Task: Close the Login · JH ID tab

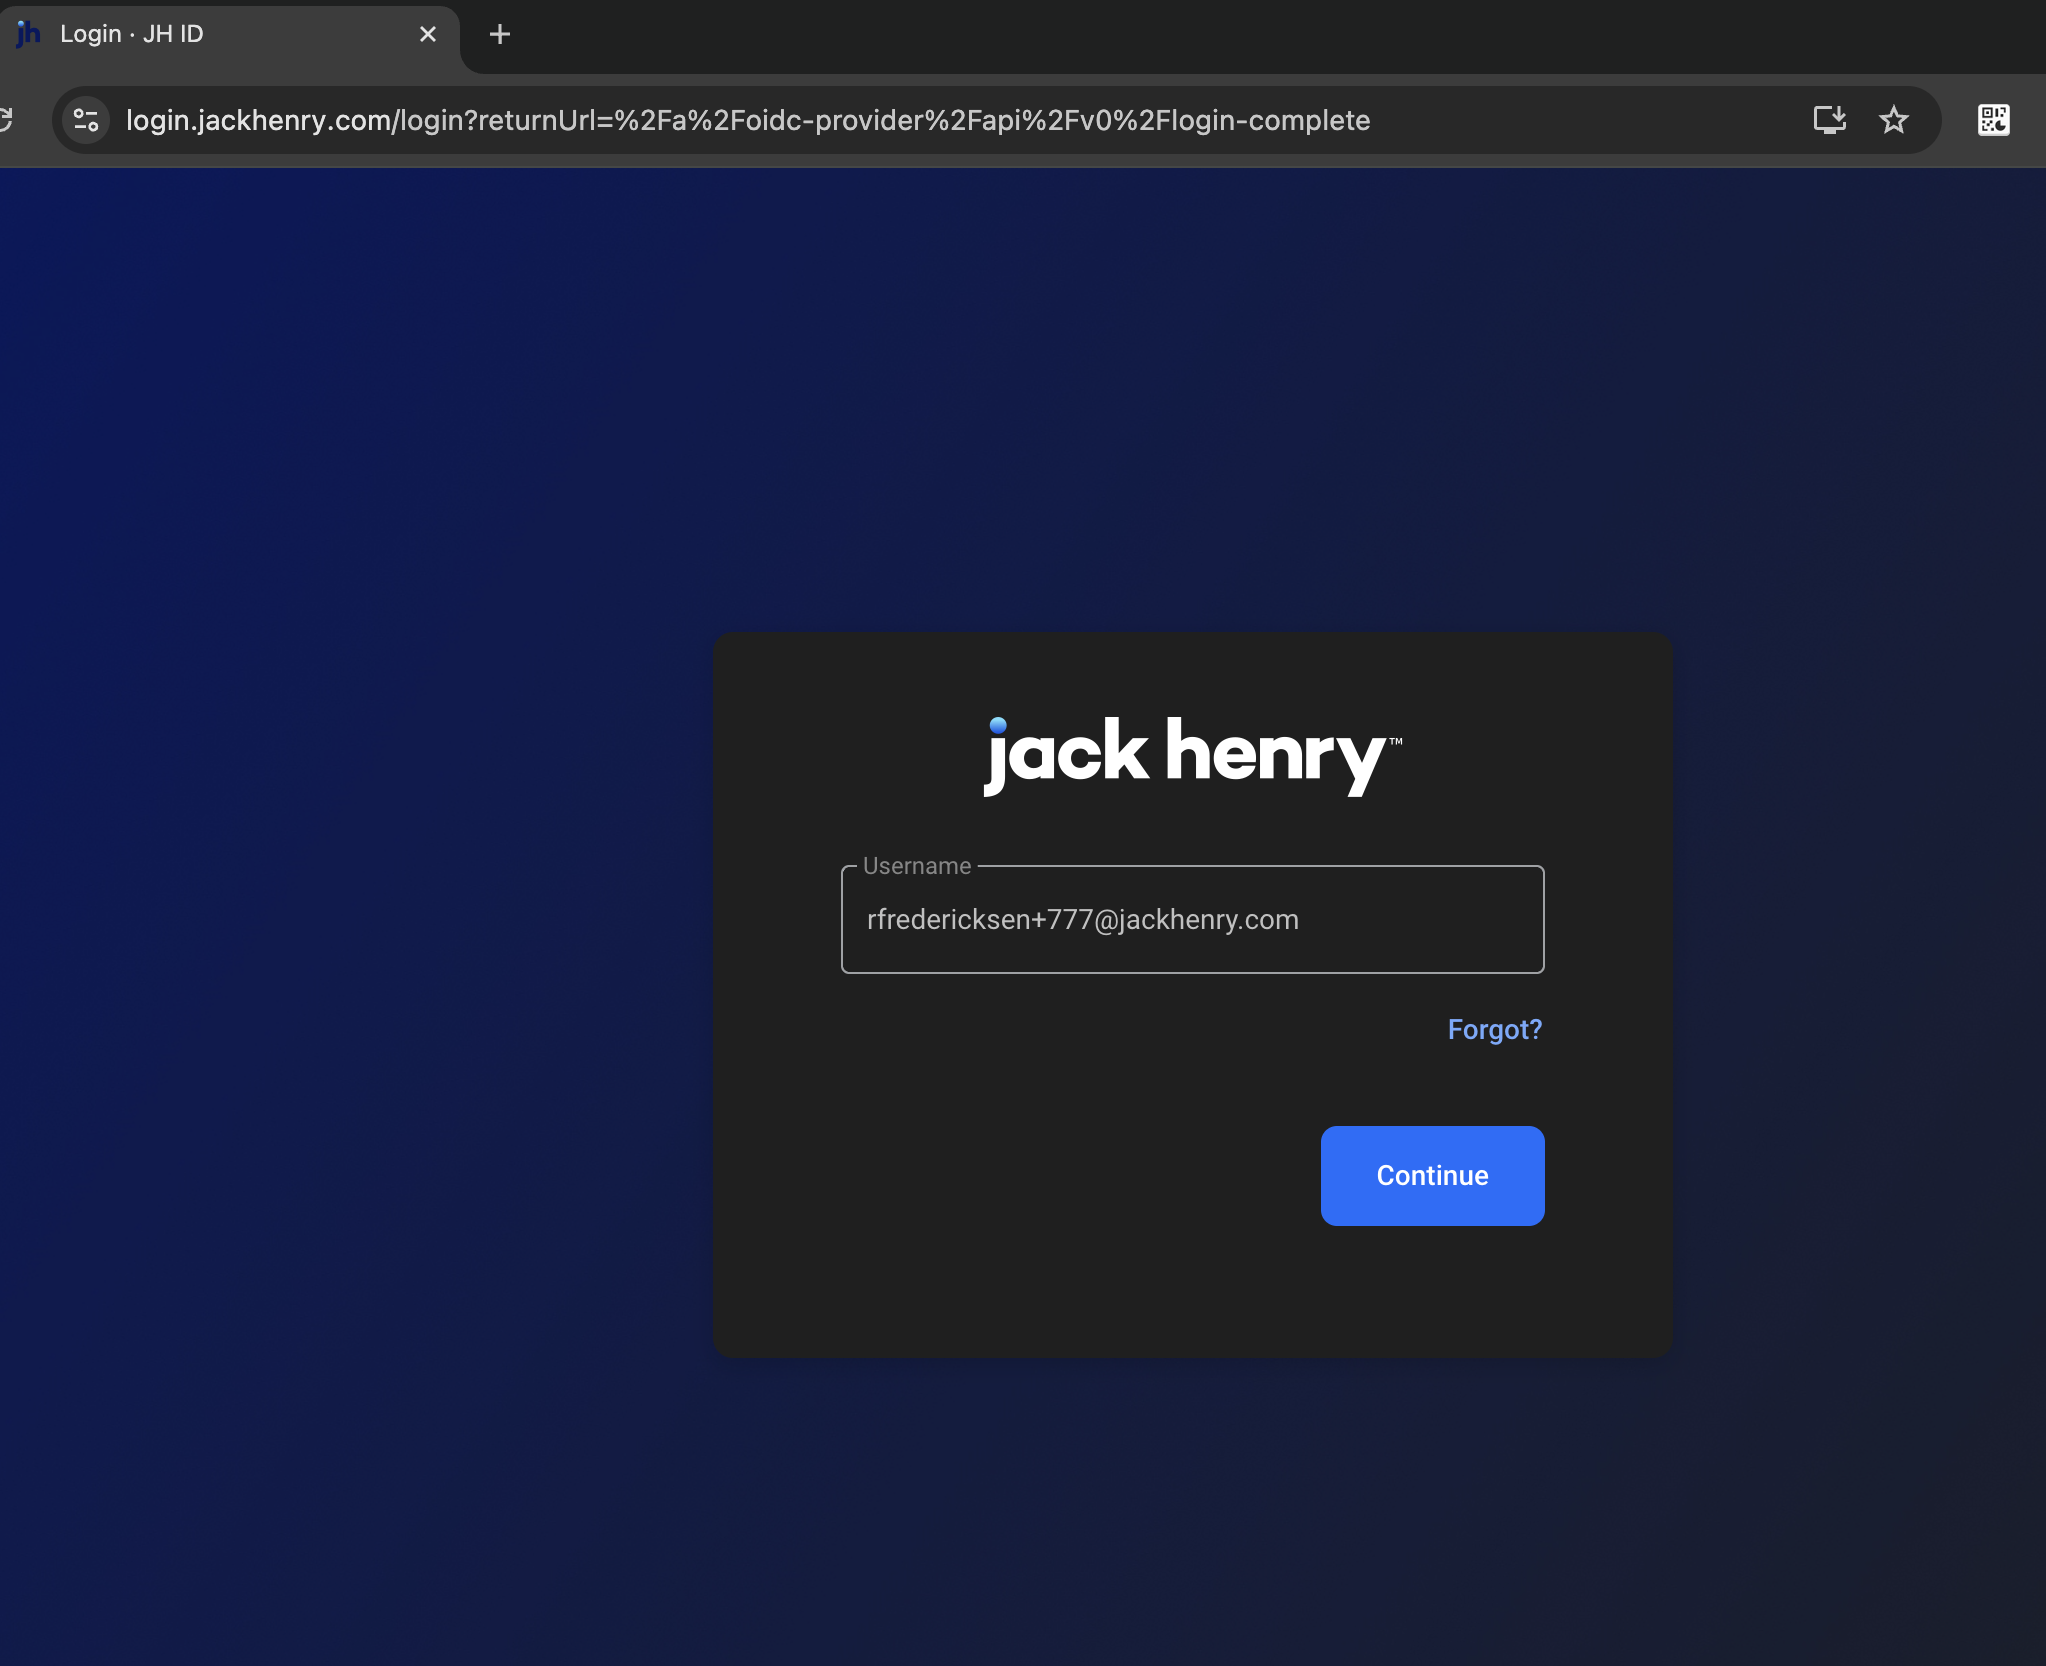Action: pos(428,34)
